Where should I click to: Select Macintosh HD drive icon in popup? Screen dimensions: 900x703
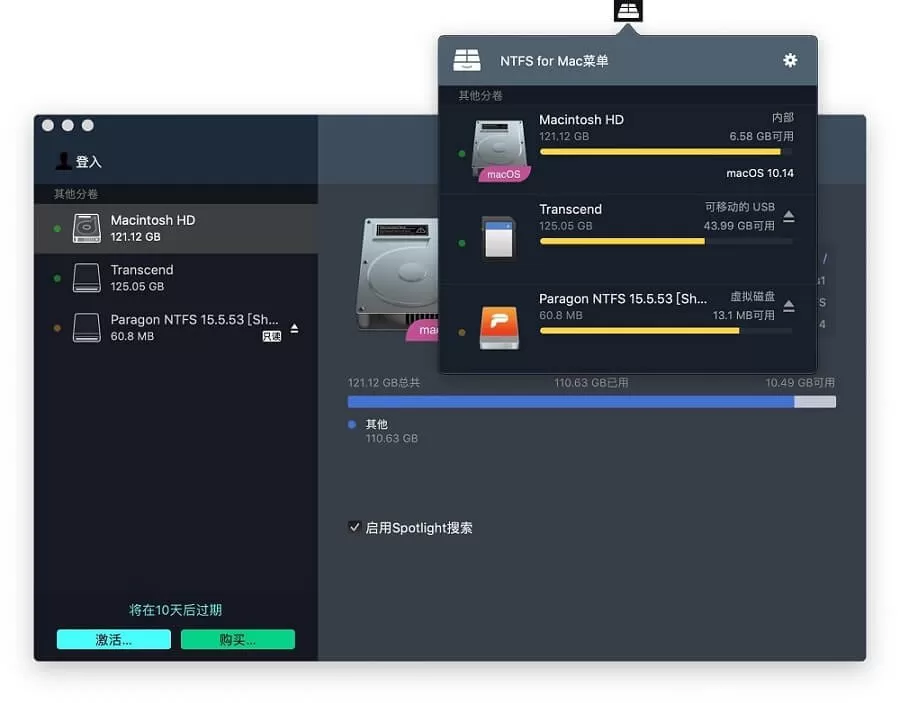(499, 150)
